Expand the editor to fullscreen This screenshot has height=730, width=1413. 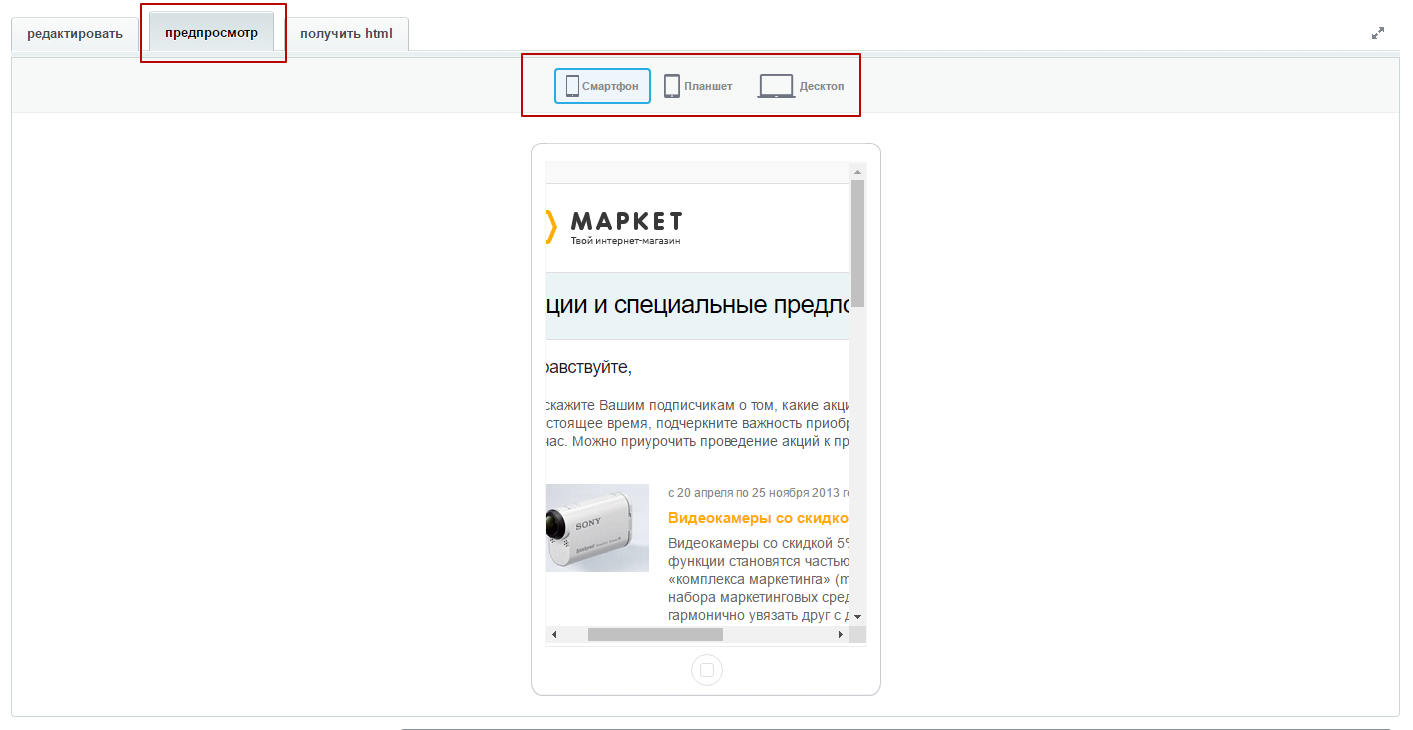(1378, 33)
